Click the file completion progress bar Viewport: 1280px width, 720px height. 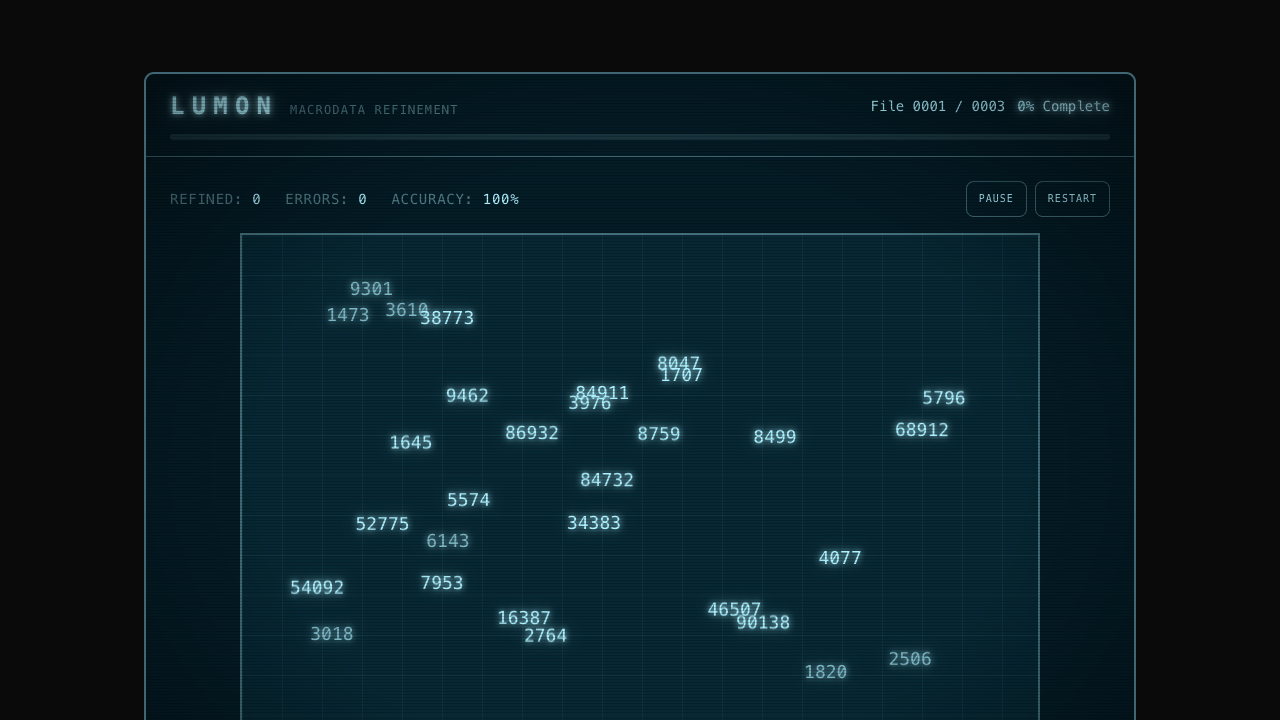(640, 137)
